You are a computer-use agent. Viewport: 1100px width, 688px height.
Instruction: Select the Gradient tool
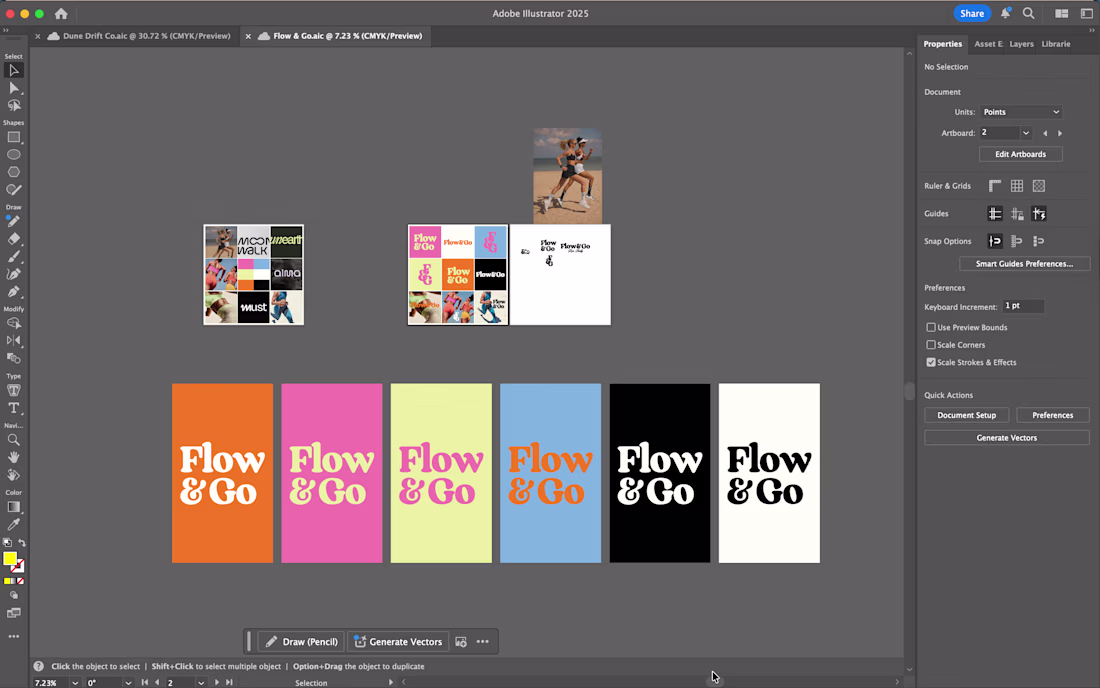point(13,507)
